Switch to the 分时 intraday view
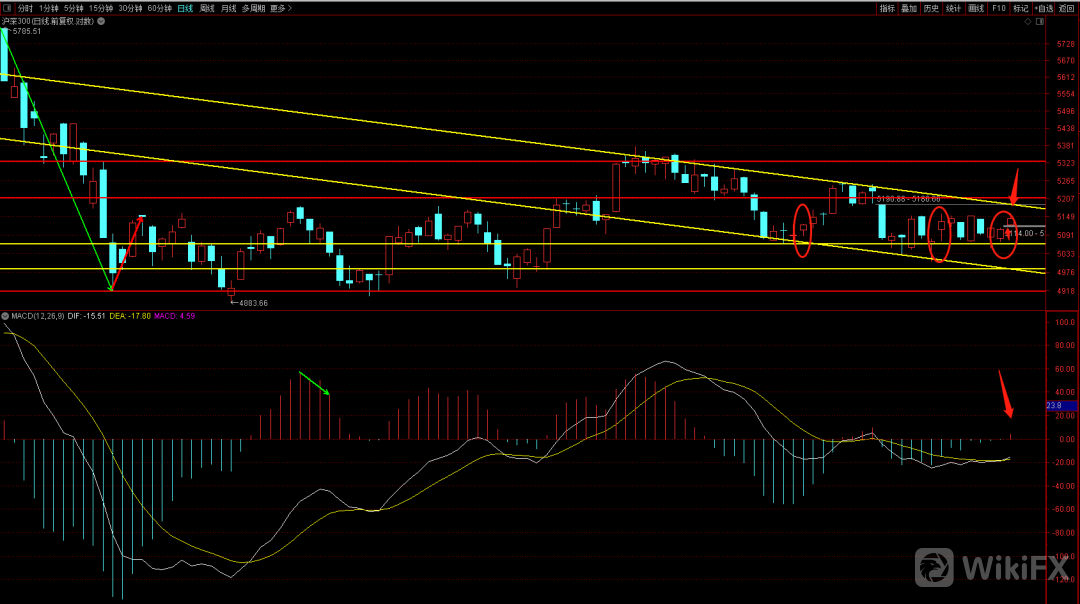This screenshot has height=604, width=1080. pyautogui.click(x=25, y=8)
